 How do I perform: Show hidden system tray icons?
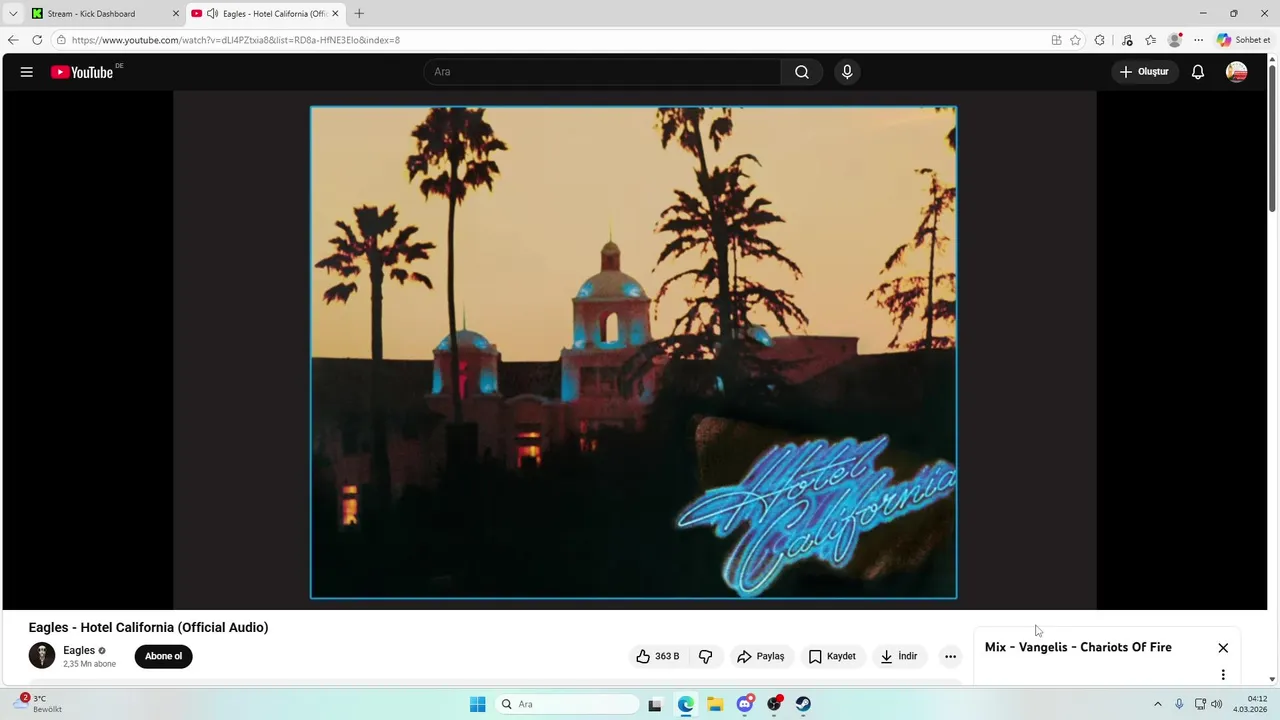[1158, 704]
